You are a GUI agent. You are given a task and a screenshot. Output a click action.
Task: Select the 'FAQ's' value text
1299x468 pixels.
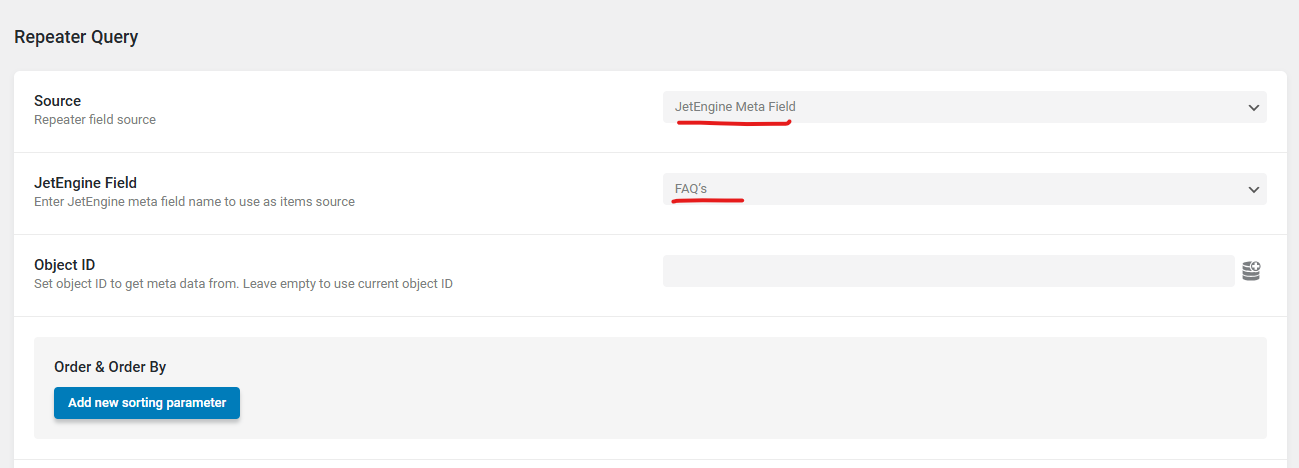[691, 189]
